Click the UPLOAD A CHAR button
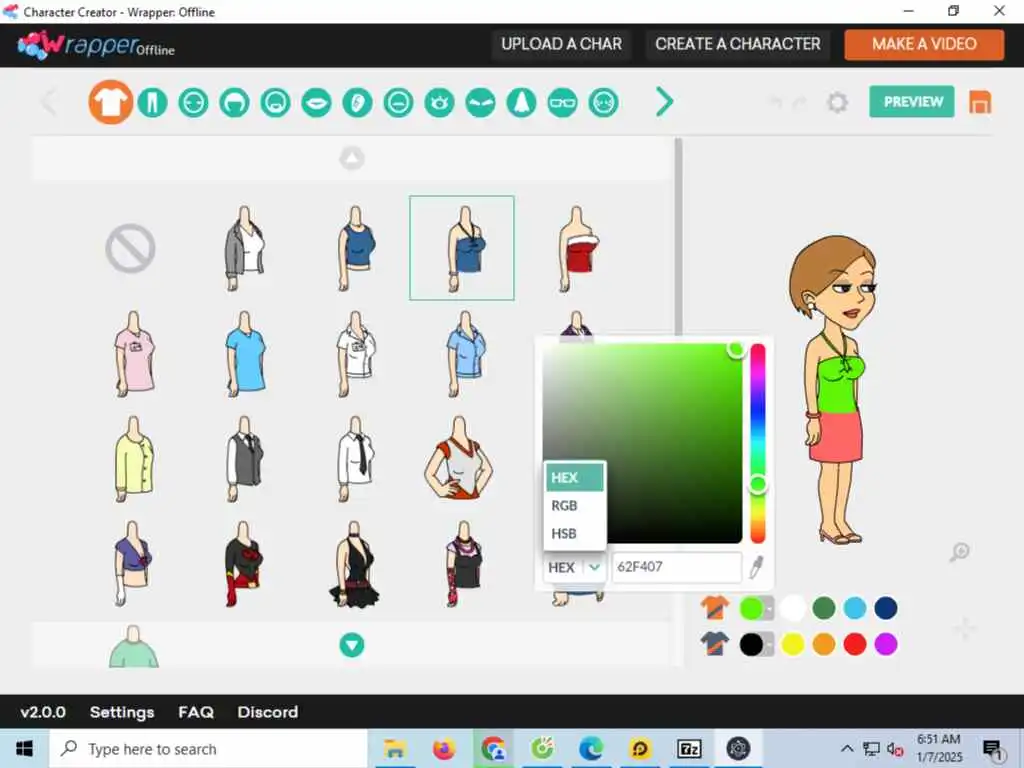Screen dimensions: 1024x768 tap(561, 44)
